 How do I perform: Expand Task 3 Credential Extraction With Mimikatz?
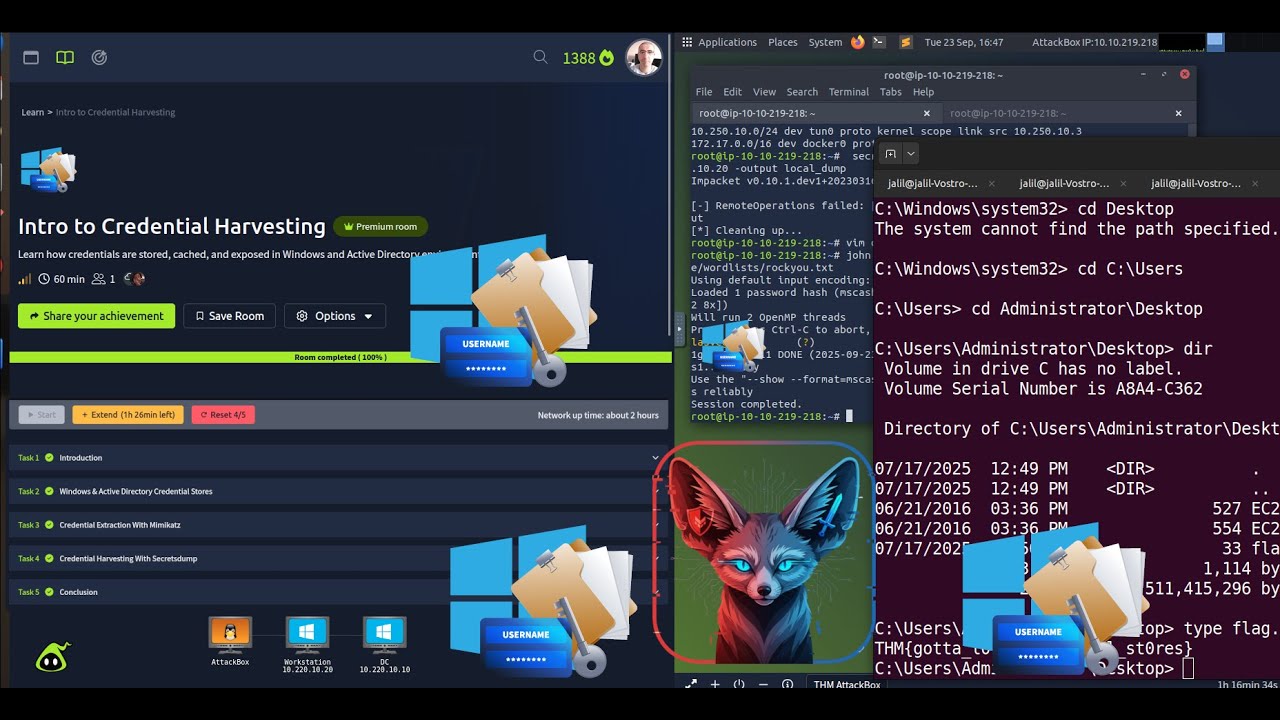click(340, 525)
